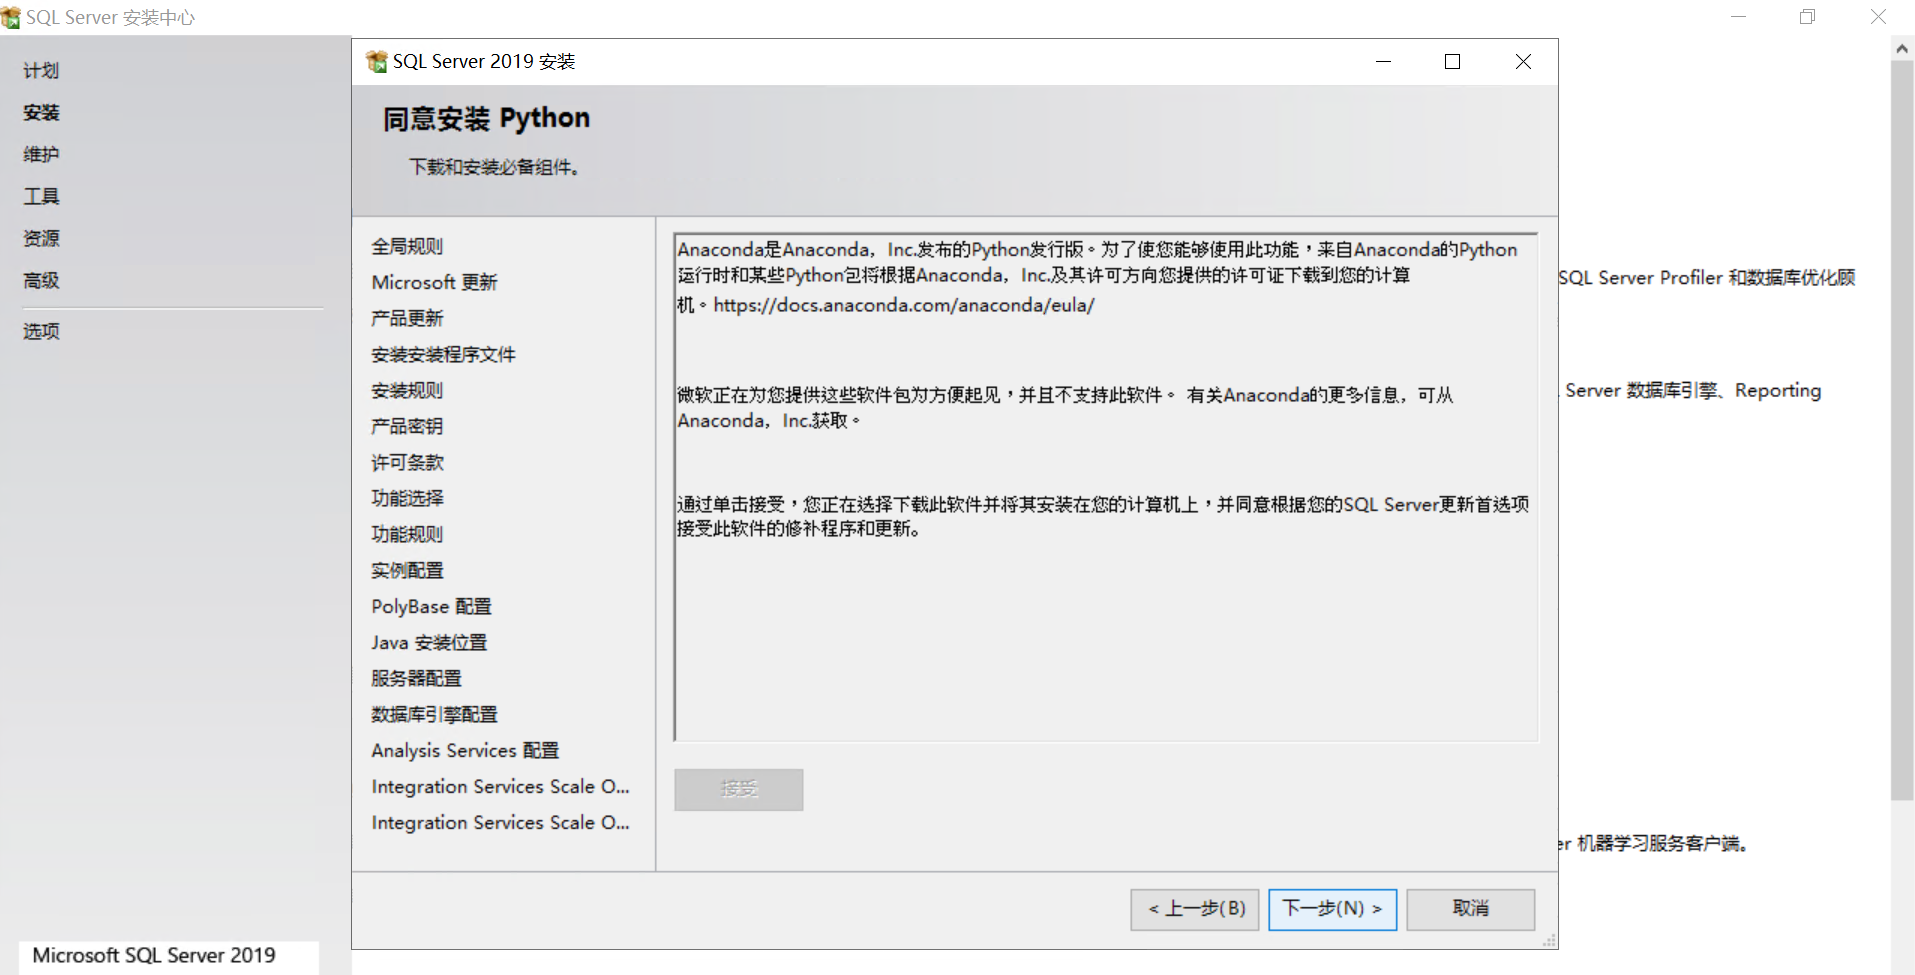Click the Analysis Services 配置 setup step
This screenshot has width=1915, height=975.
tap(465, 750)
